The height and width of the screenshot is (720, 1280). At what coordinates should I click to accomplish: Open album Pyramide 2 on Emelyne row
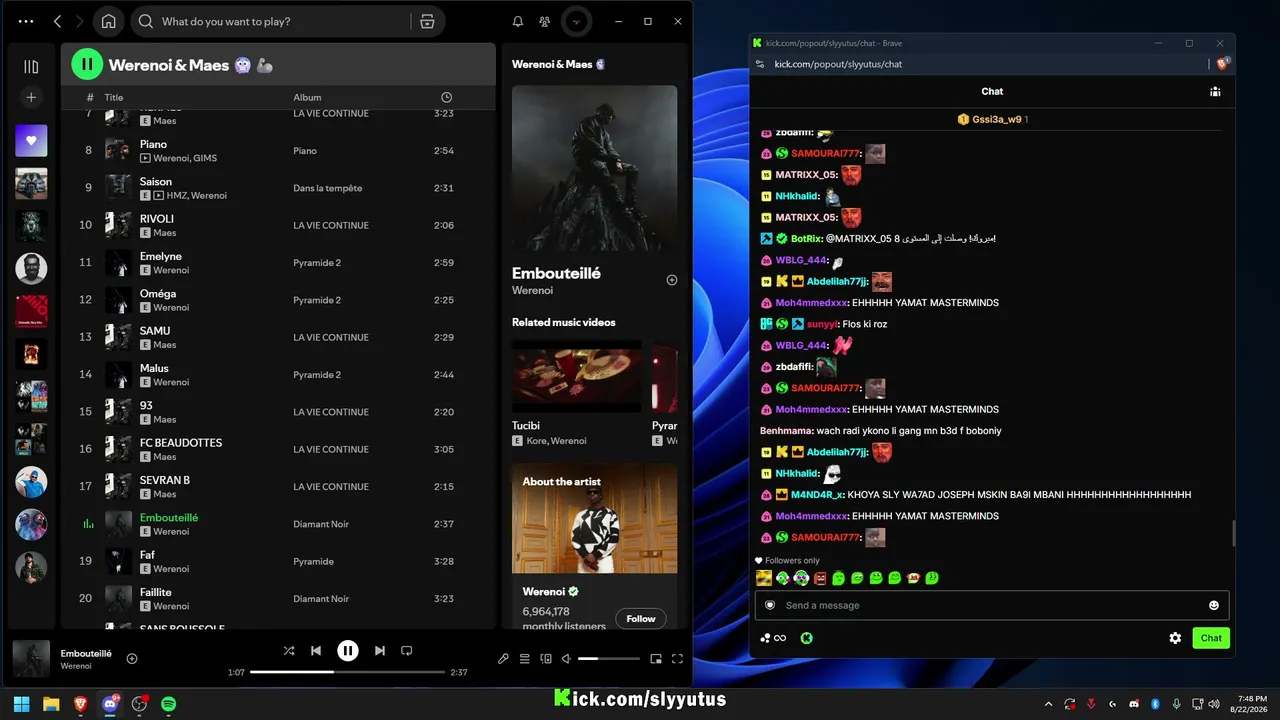tap(317, 263)
